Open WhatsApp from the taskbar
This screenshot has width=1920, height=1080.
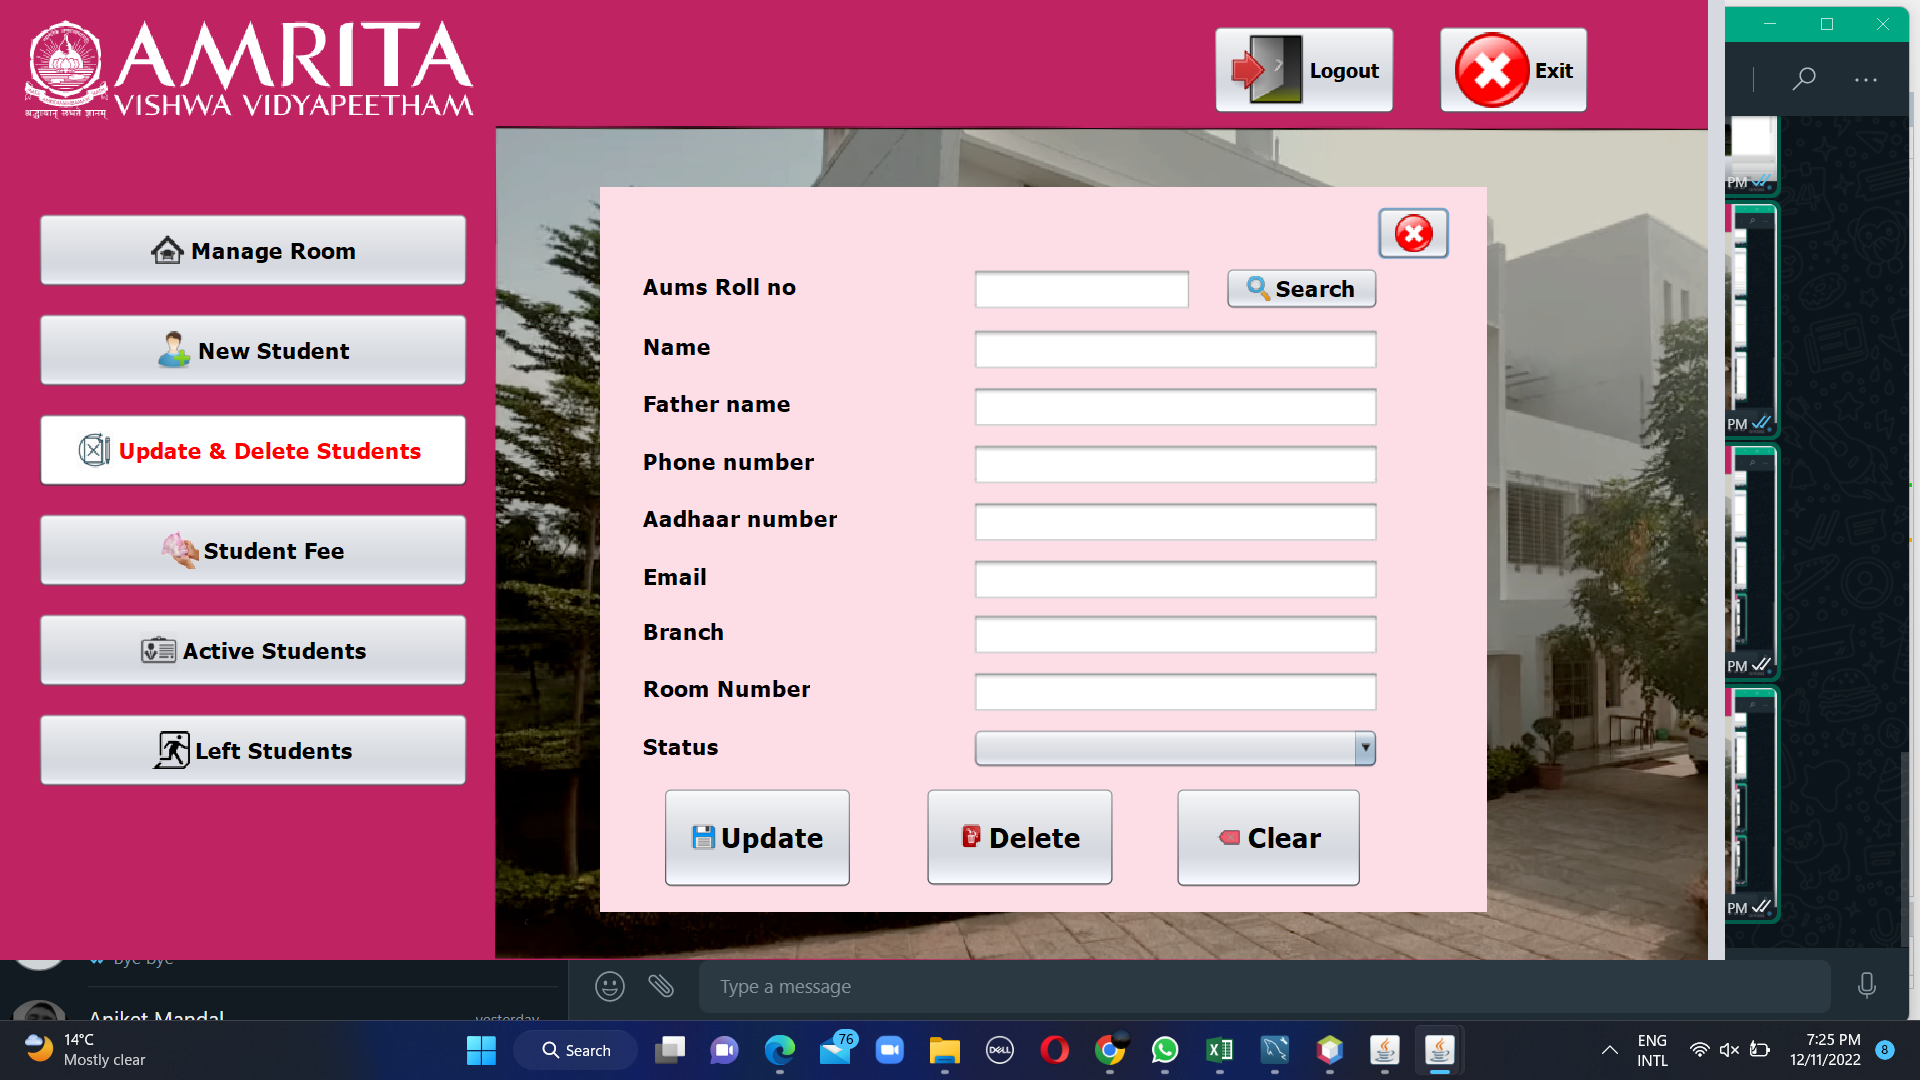[x=1165, y=1050]
